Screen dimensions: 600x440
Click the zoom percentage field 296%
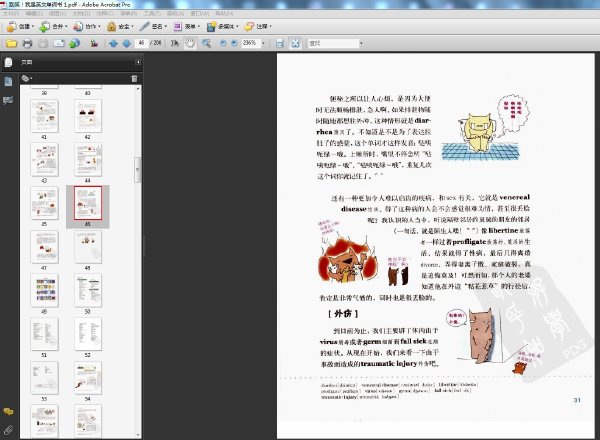coord(251,43)
